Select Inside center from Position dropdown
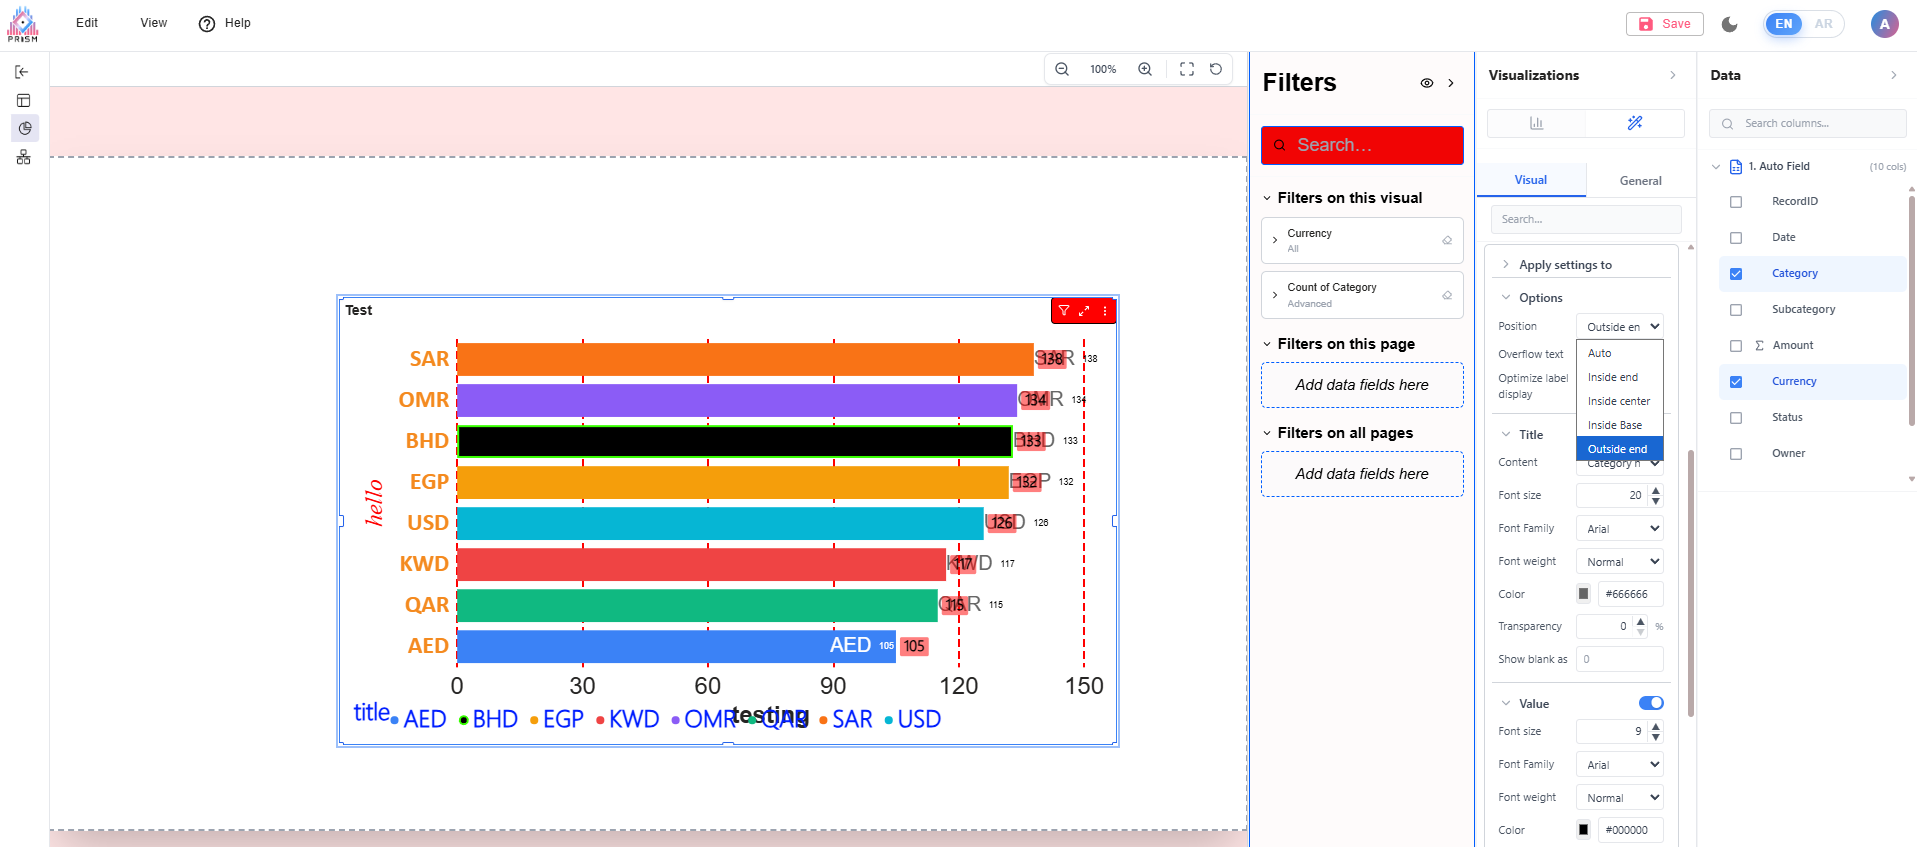Image resolution: width=1917 pixels, height=847 pixels. click(x=1618, y=401)
